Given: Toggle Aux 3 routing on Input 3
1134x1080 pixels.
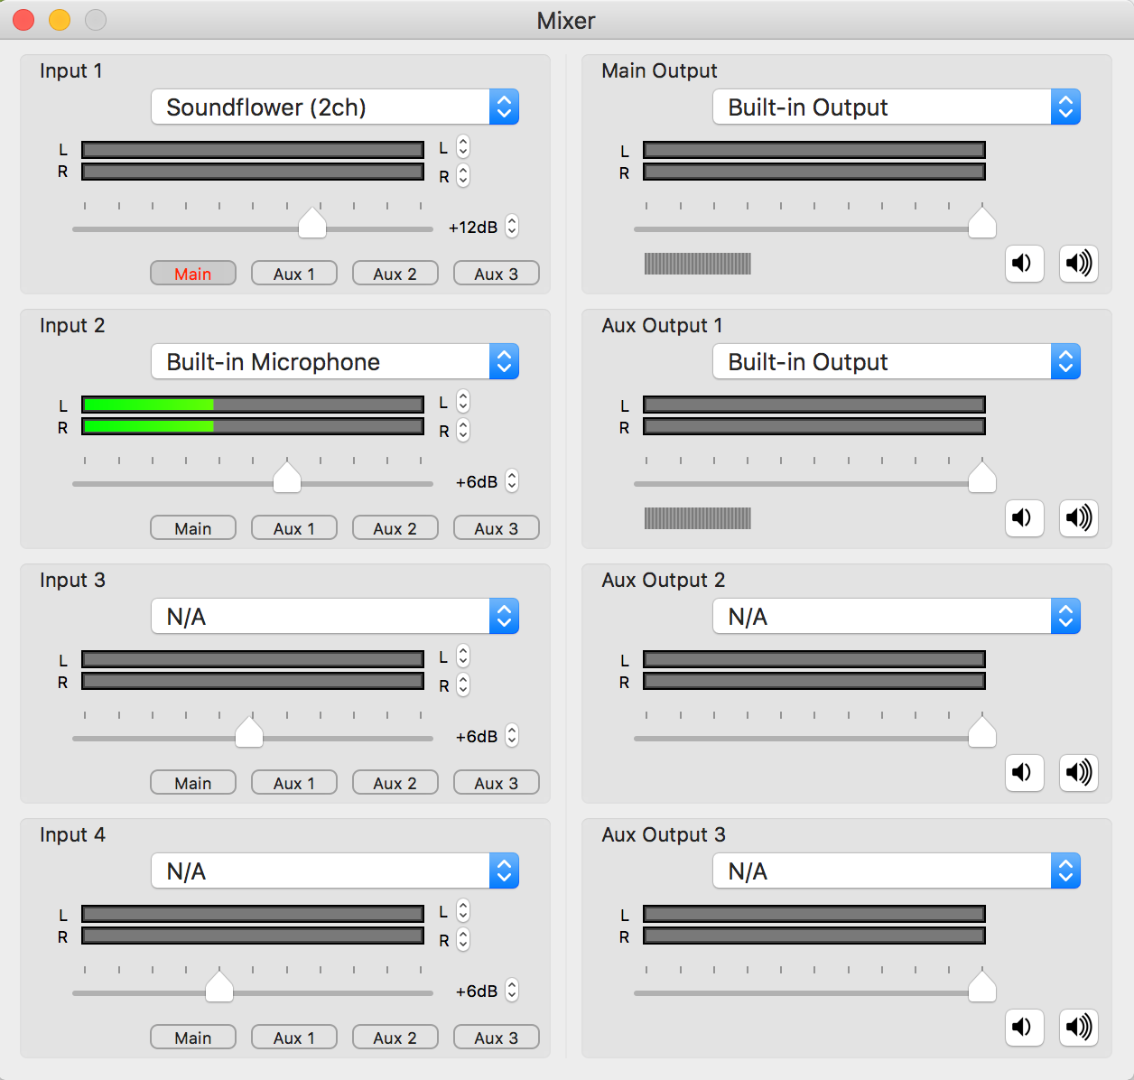Looking at the screenshot, I should 496,783.
